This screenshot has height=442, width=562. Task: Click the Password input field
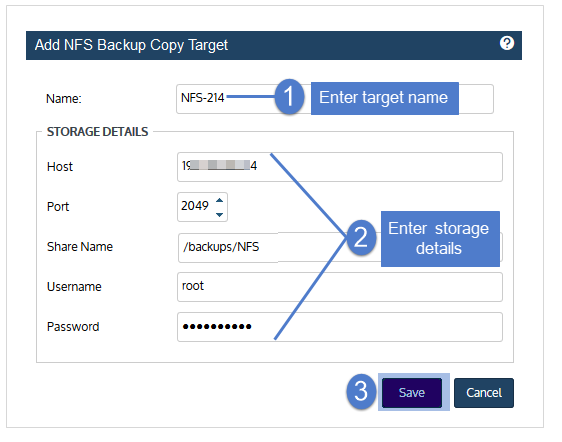340,327
